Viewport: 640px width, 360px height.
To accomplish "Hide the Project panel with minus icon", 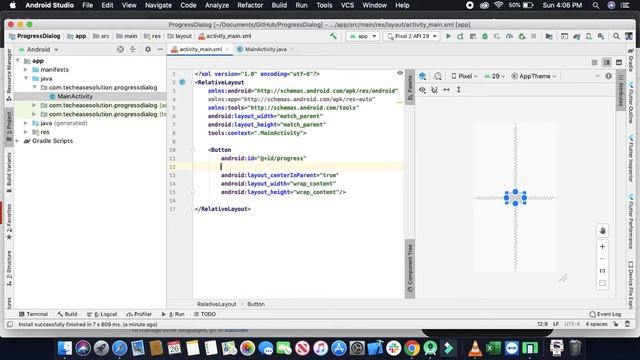I will [x=160, y=49].
